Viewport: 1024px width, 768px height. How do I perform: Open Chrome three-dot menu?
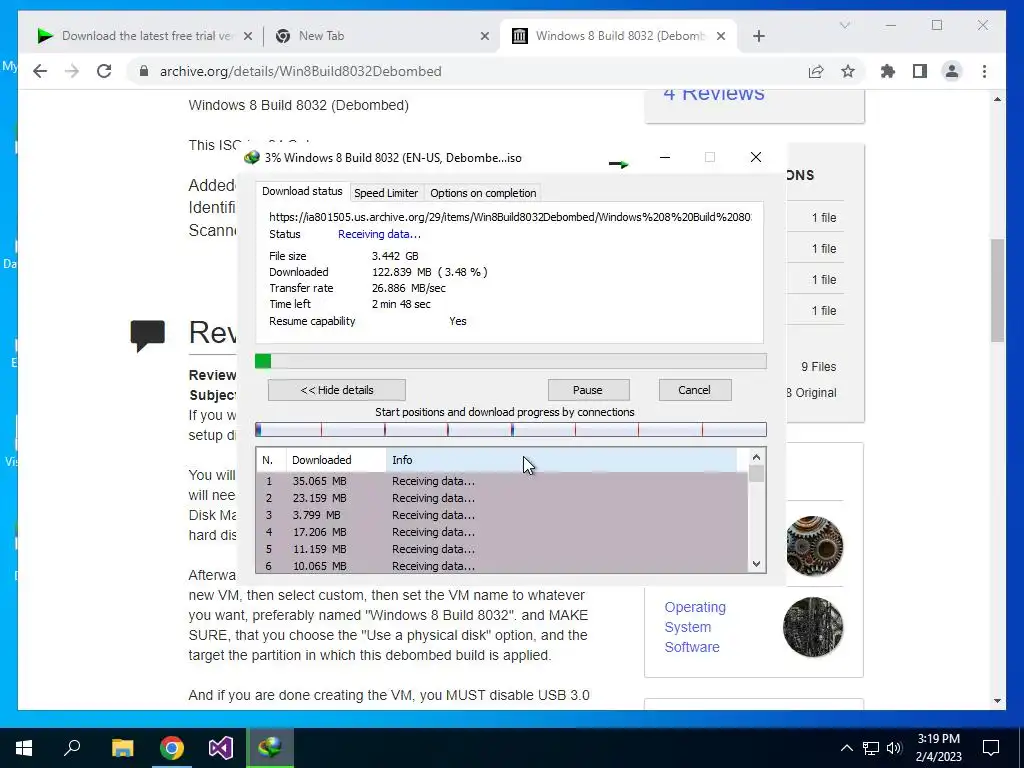[984, 71]
